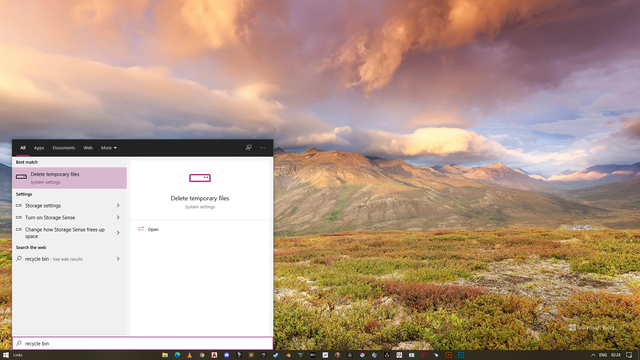Open Illustrator taskbar icon
This screenshot has width=640, height=360.
(449, 355)
